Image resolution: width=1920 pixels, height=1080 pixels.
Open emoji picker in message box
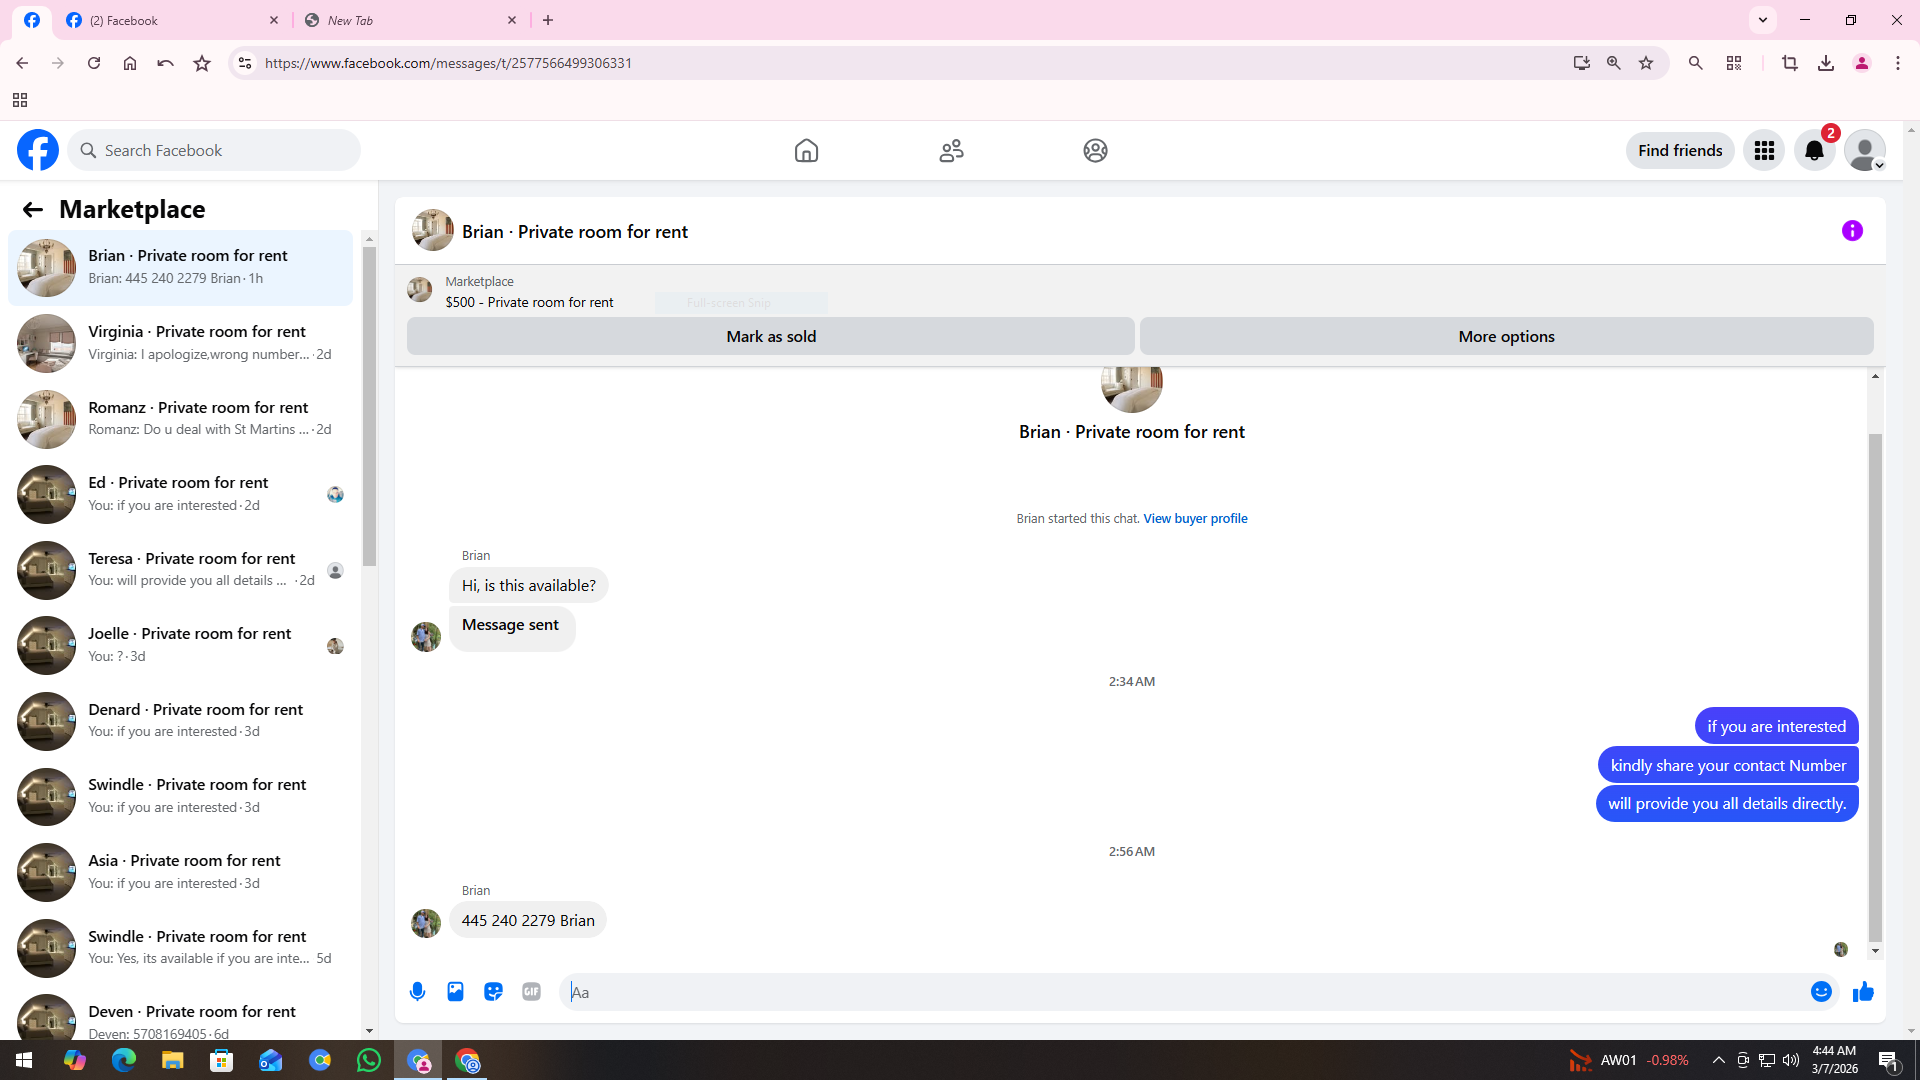1821,991
